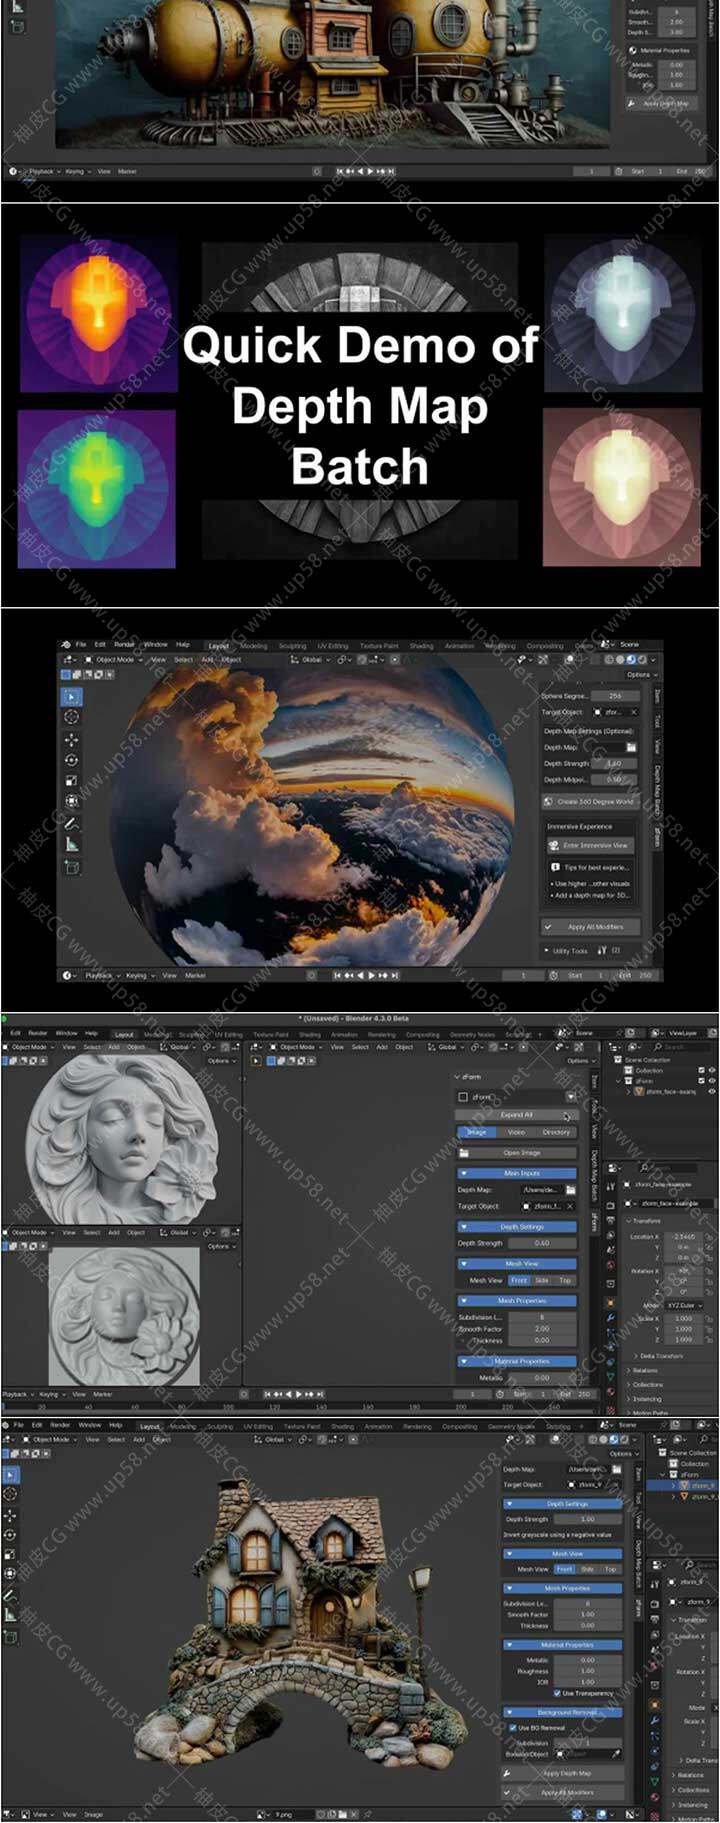
Task: Select Side mesh view in cottage window
Action: 585,1569
